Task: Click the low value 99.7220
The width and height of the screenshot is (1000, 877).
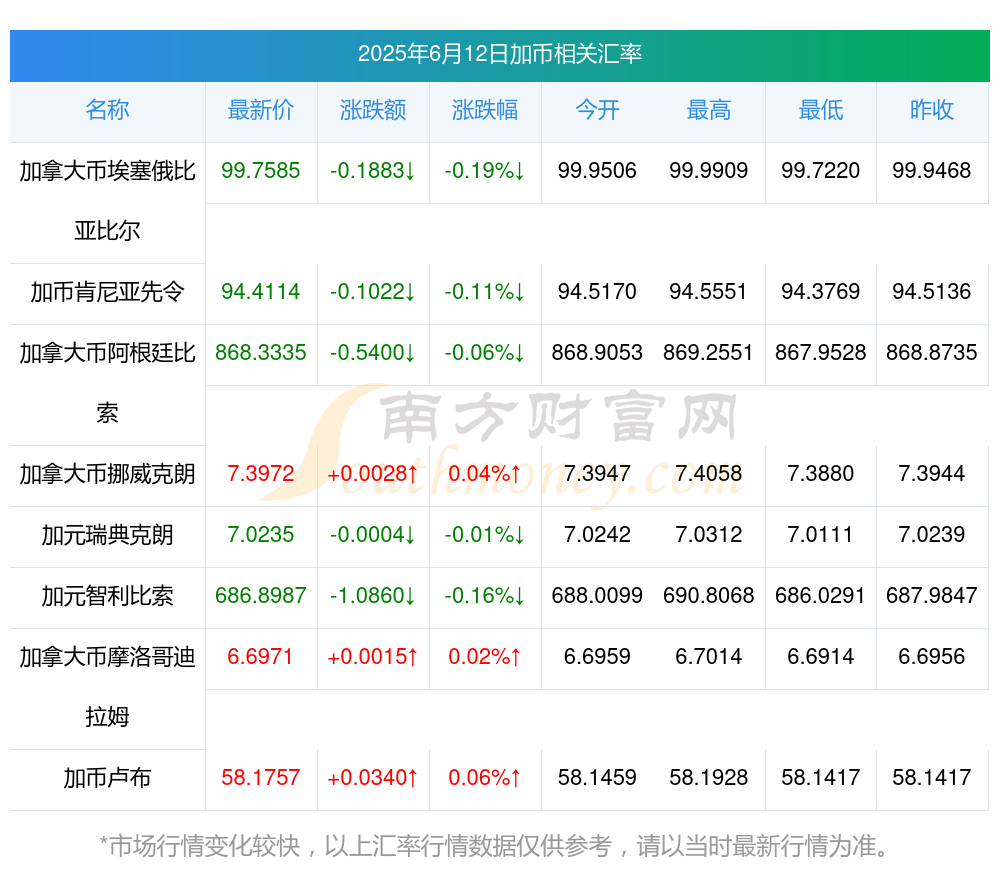Action: tap(821, 171)
